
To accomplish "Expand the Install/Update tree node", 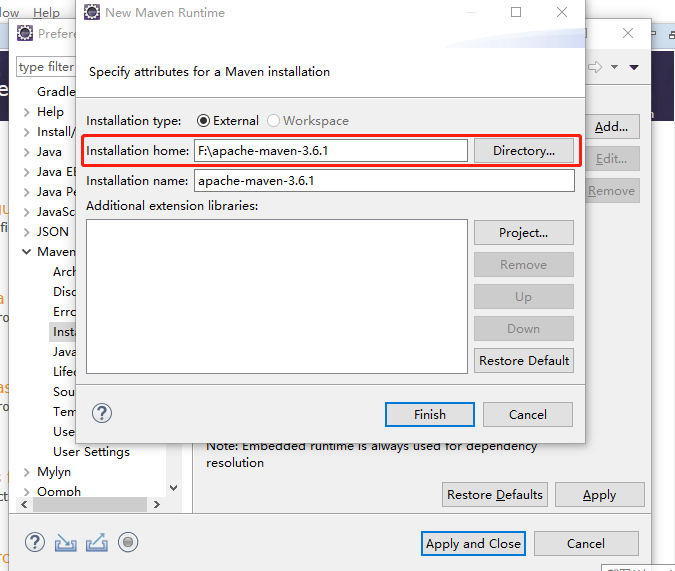I will pyautogui.click(x=27, y=132).
